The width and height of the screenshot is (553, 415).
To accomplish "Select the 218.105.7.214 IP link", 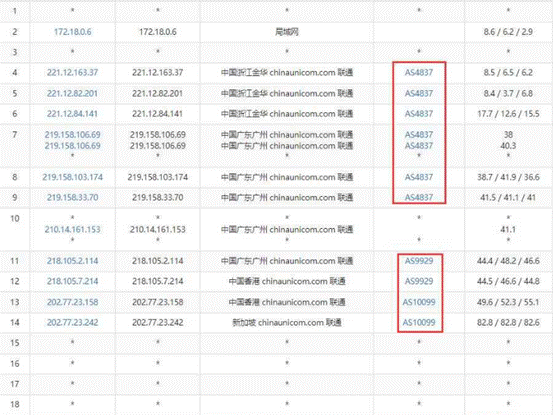I will pyautogui.click(x=72, y=281).
